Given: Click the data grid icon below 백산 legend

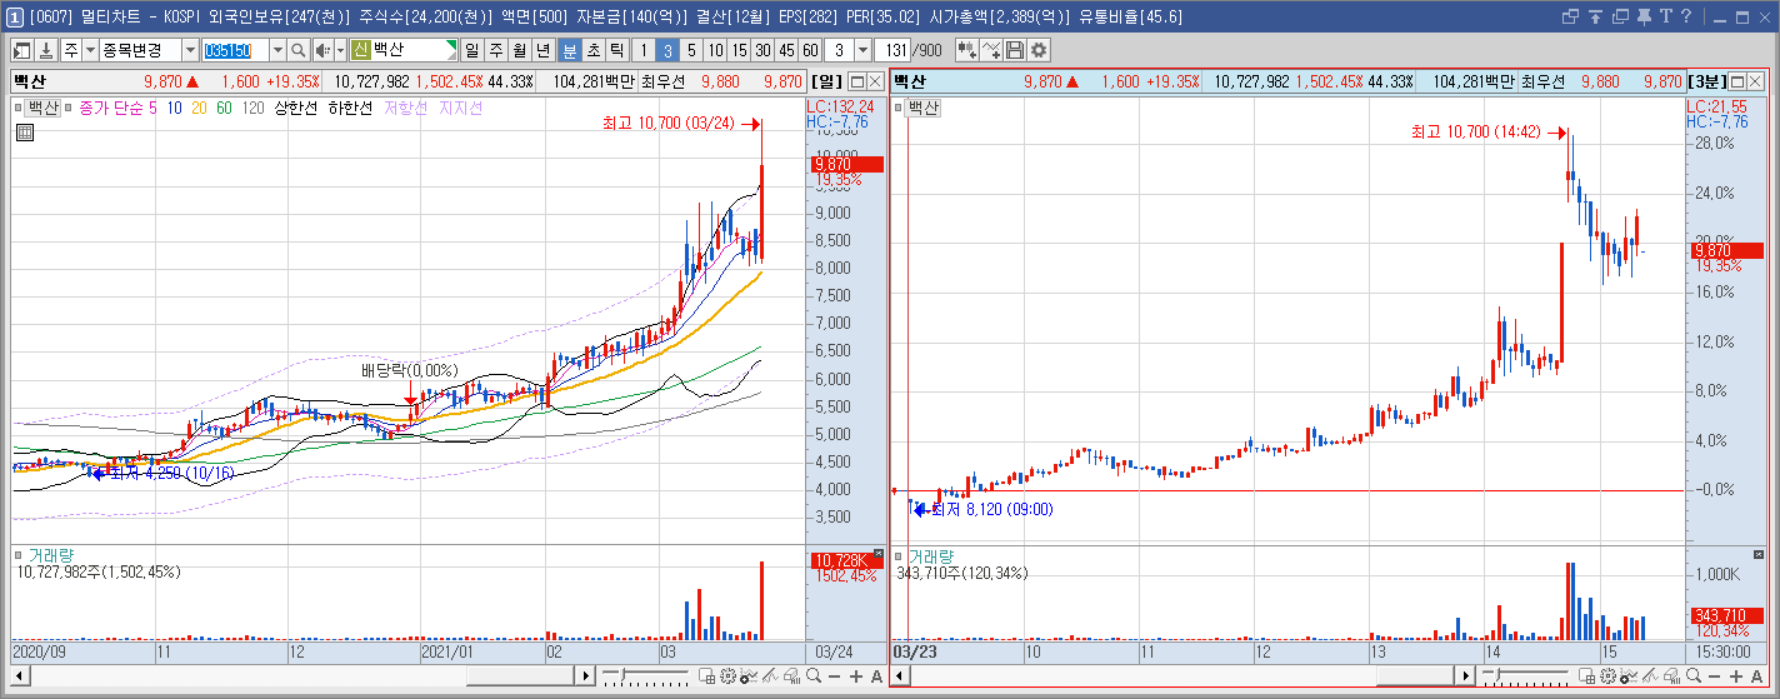Looking at the screenshot, I should pos(25,132).
